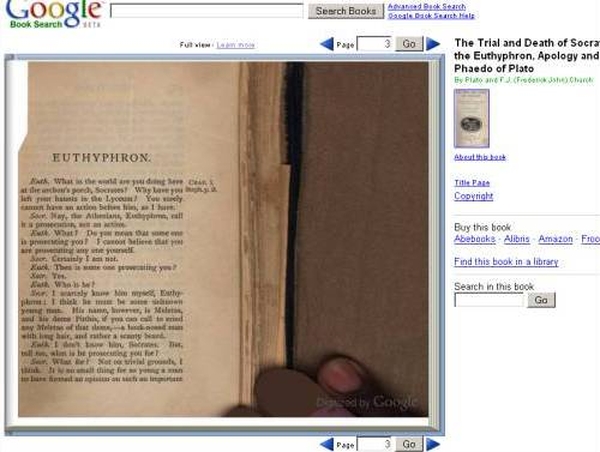
Task: Buy this book from Abebooks
Action: click(x=475, y=239)
